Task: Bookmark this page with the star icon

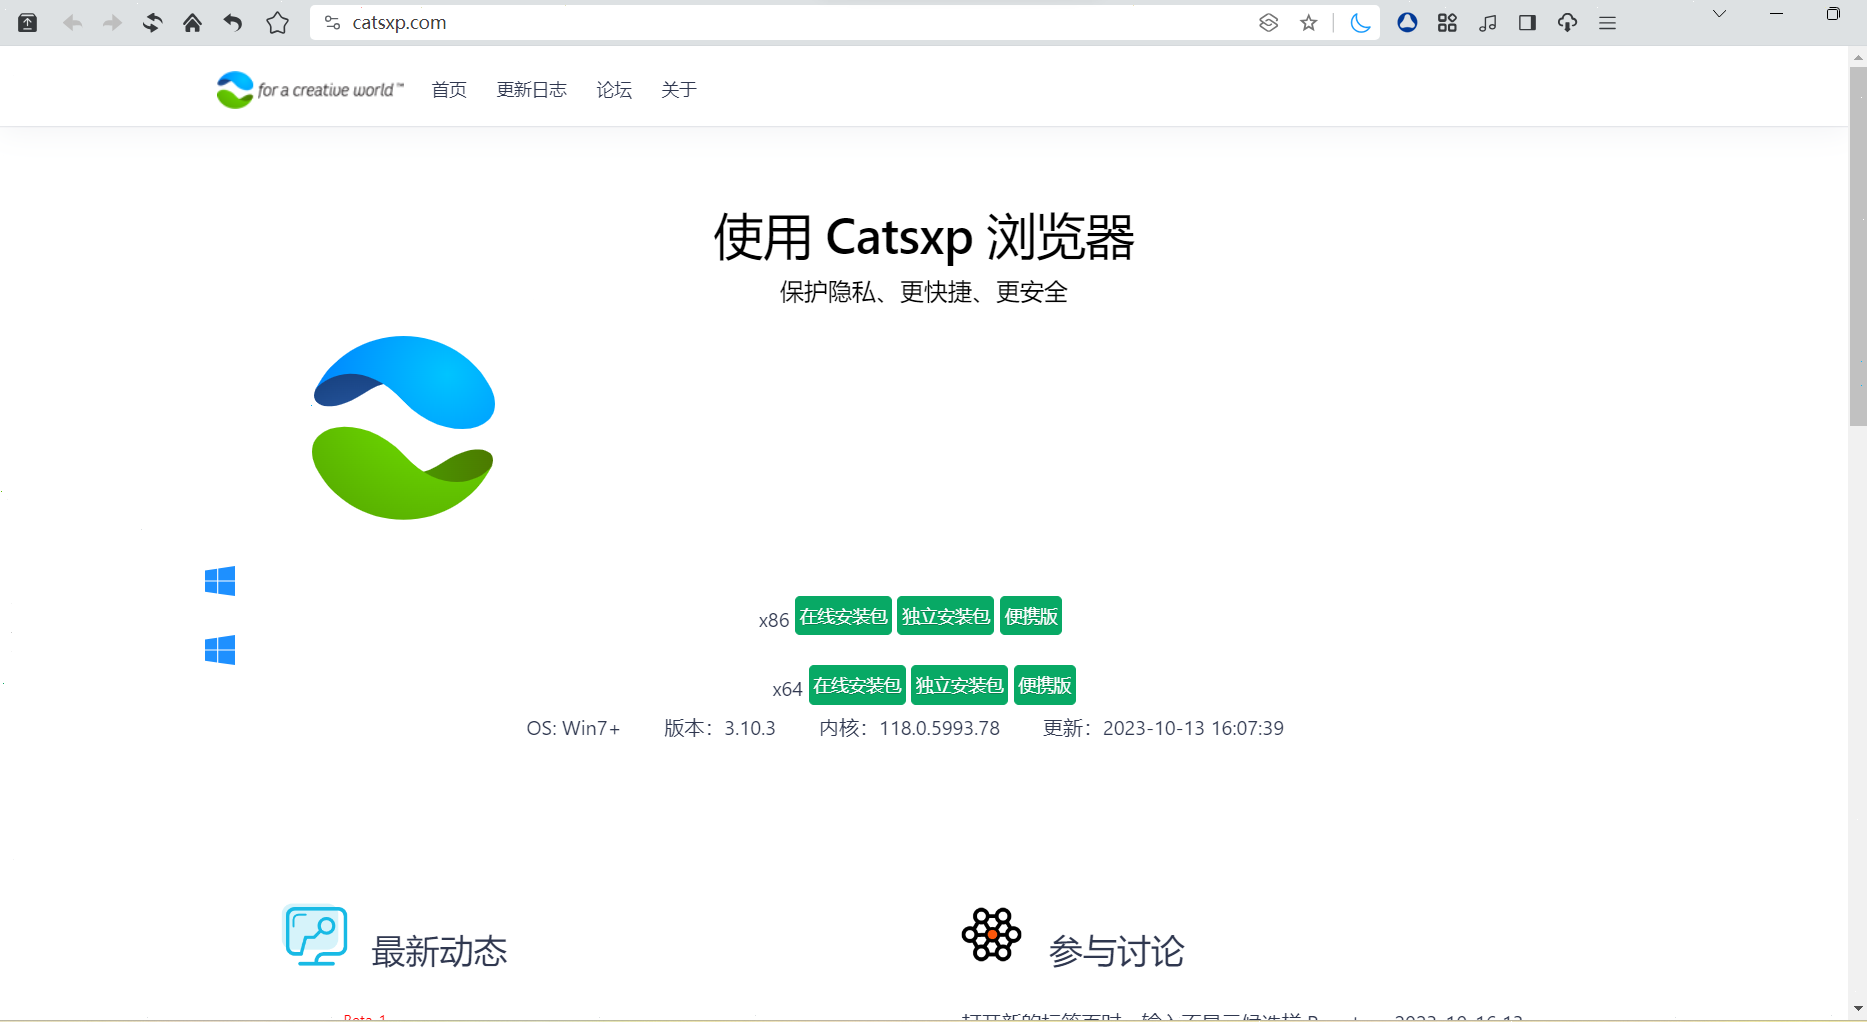Action: click(x=1308, y=23)
